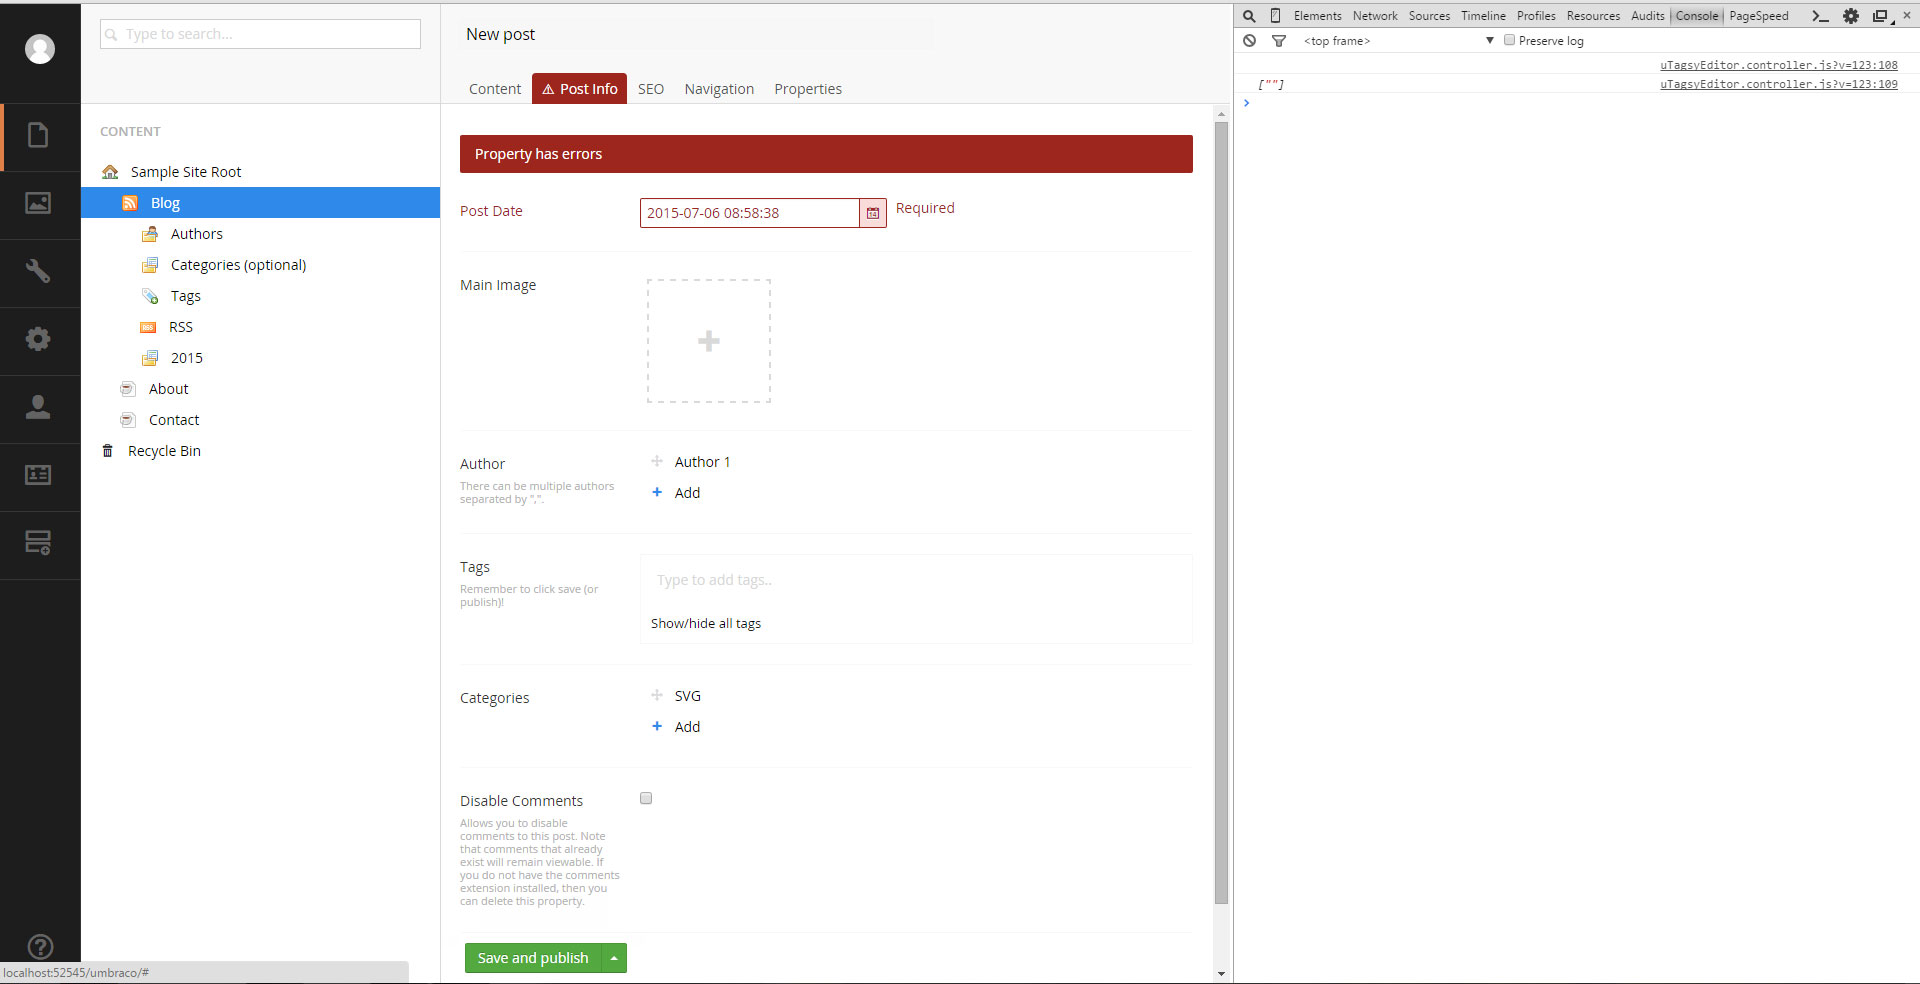Open the uTagsyEditor.controller.js:108 source link
Image resolution: width=1920 pixels, height=984 pixels.
pyautogui.click(x=1779, y=65)
